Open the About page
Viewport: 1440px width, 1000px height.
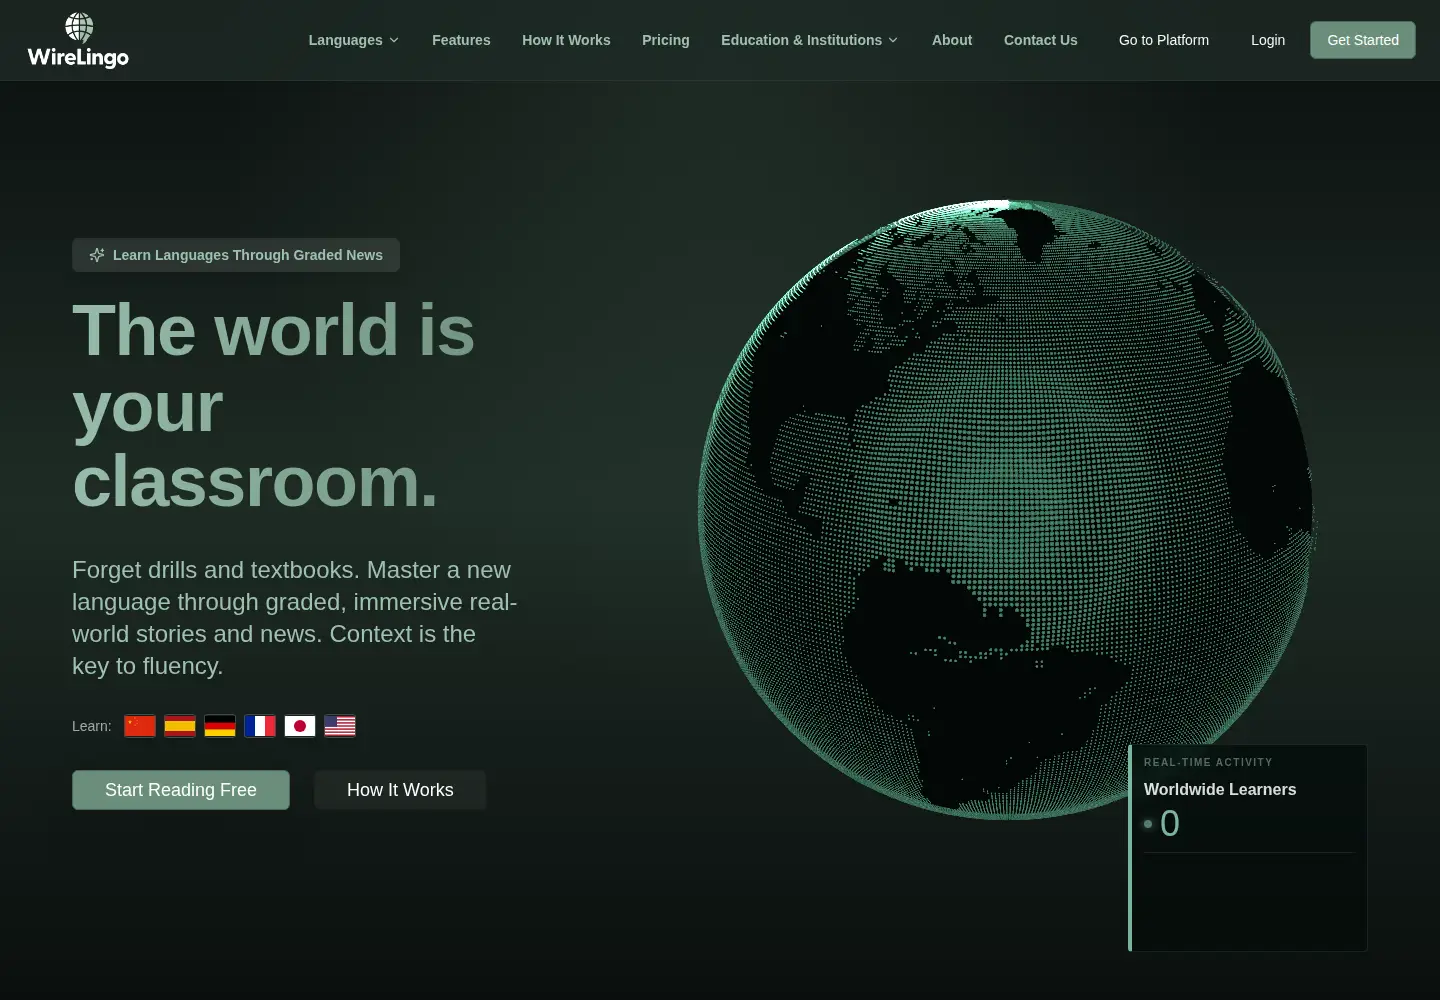[x=952, y=40]
